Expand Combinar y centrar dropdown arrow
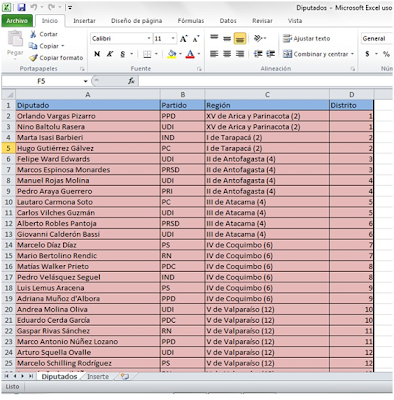This screenshot has height=400, width=394. pyautogui.click(x=352, y=54)
